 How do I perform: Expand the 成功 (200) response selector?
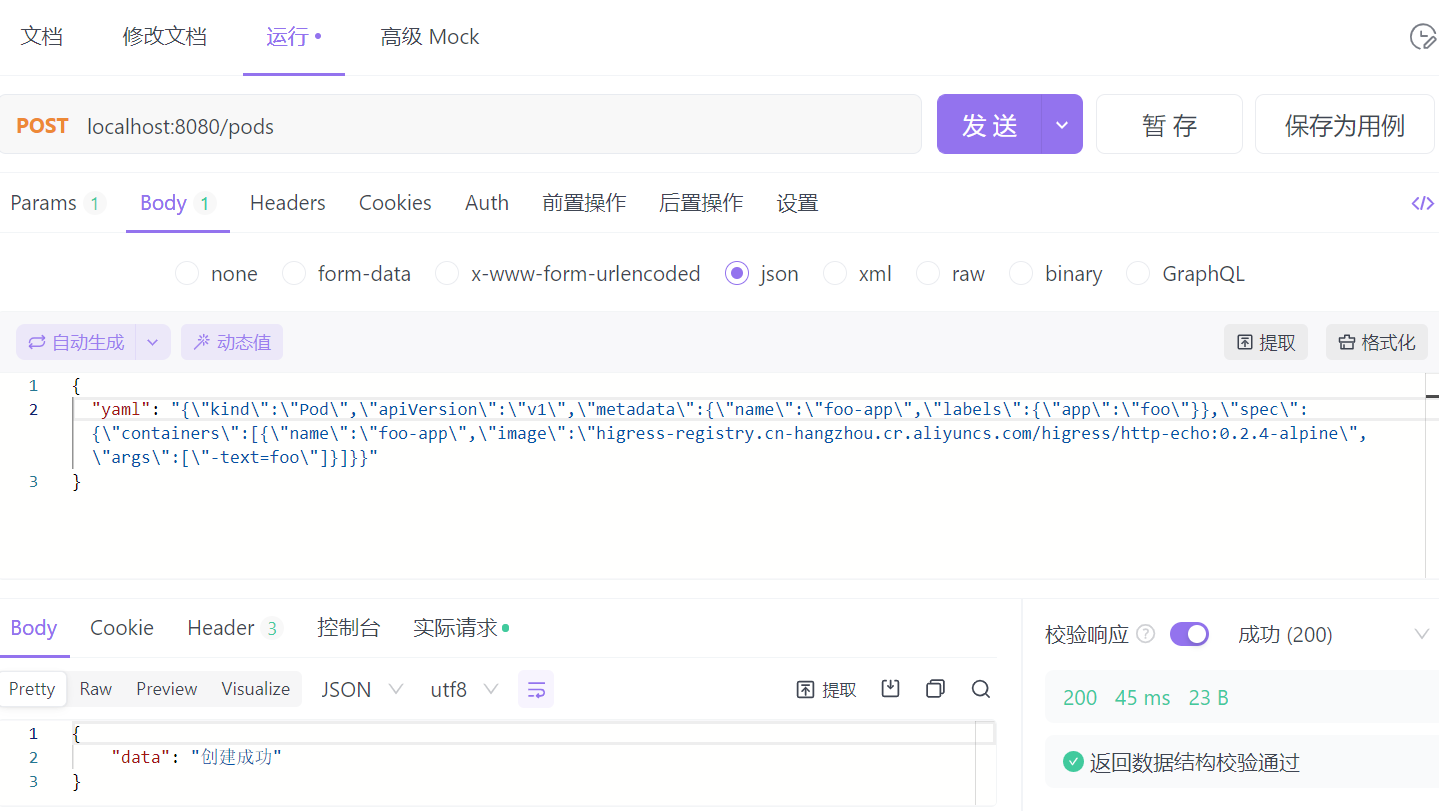pos(1421,634)
